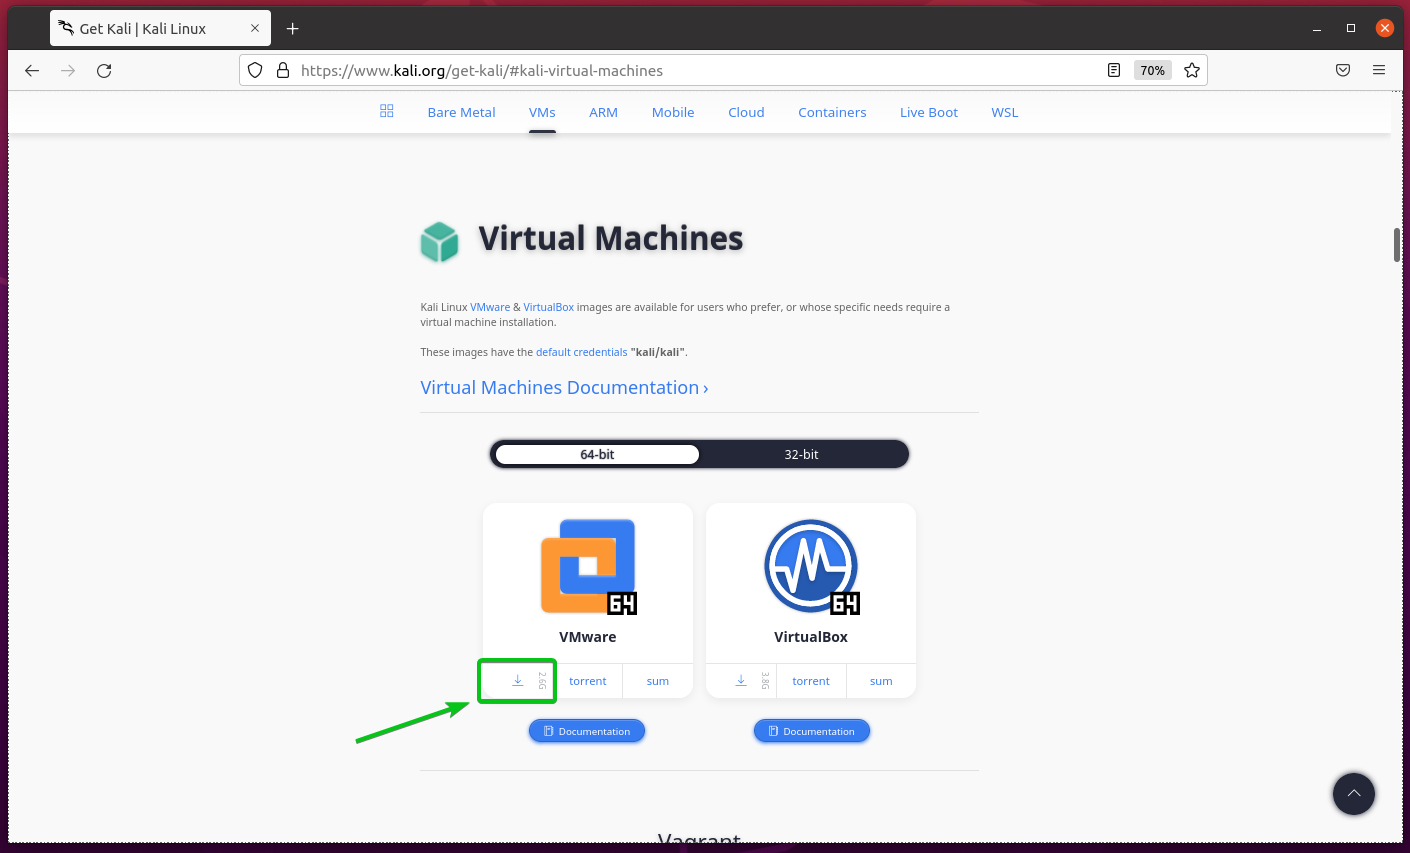Toggle reader view icon in address bar
Screen dimensions: 1410x853
coord(1114,71)
